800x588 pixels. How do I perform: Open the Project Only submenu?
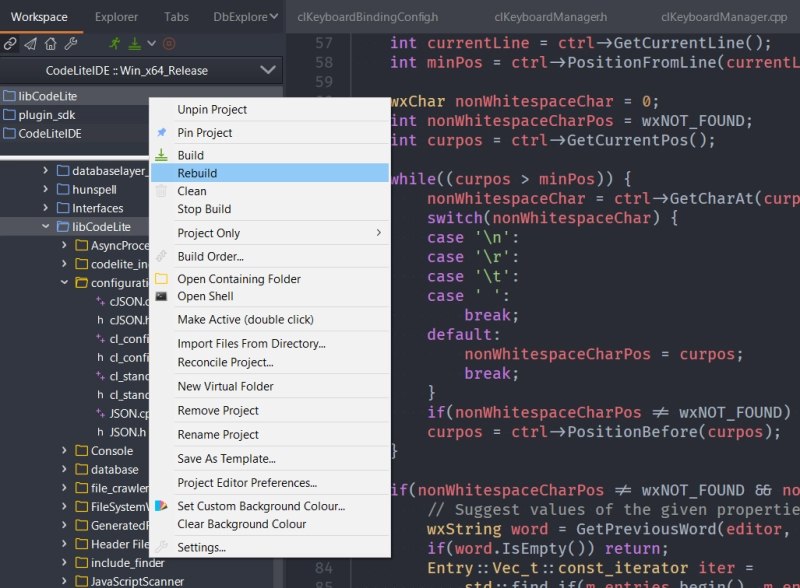click(270, 233)
